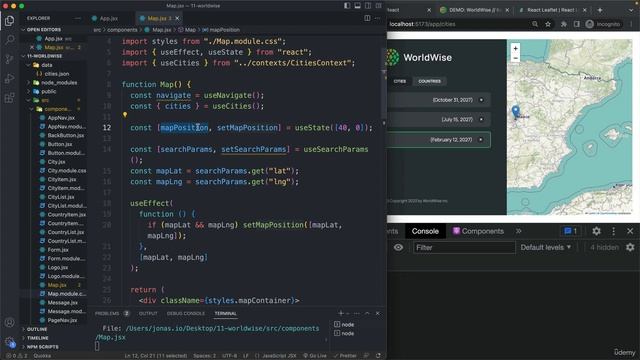The image size is (640, 360).
Task: Switch to App.jsx editor tab
Action: coord(109,18)
